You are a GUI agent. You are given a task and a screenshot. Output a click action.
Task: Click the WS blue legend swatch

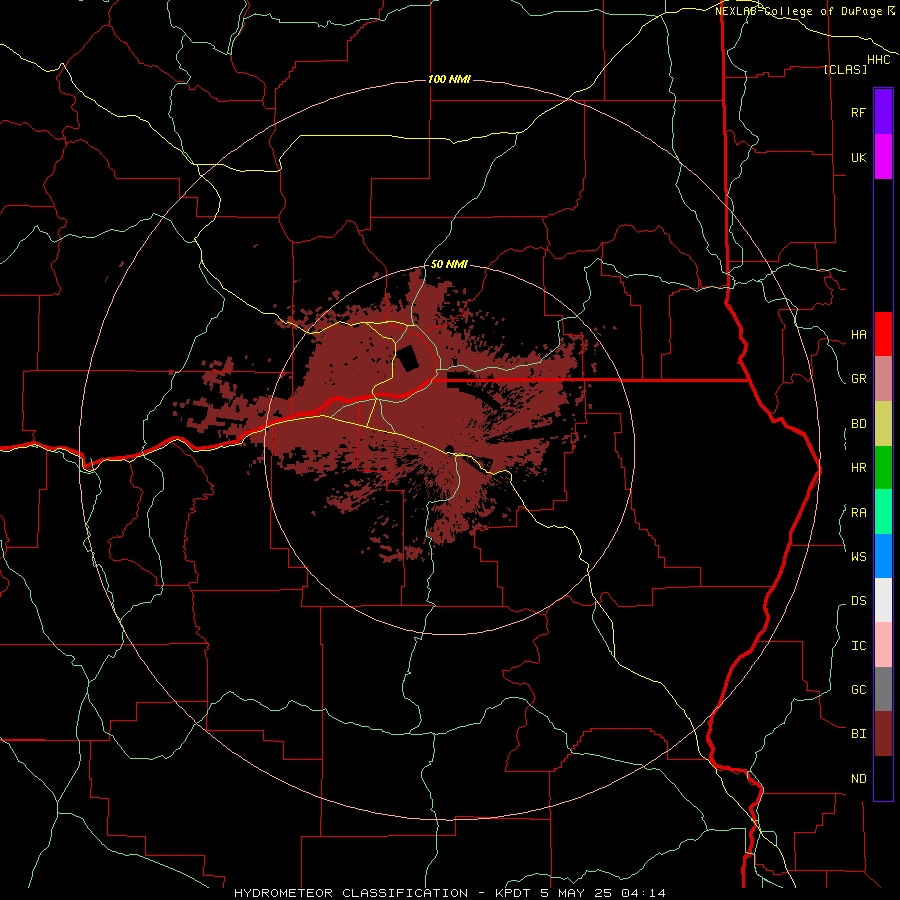[x=883, y=556]
